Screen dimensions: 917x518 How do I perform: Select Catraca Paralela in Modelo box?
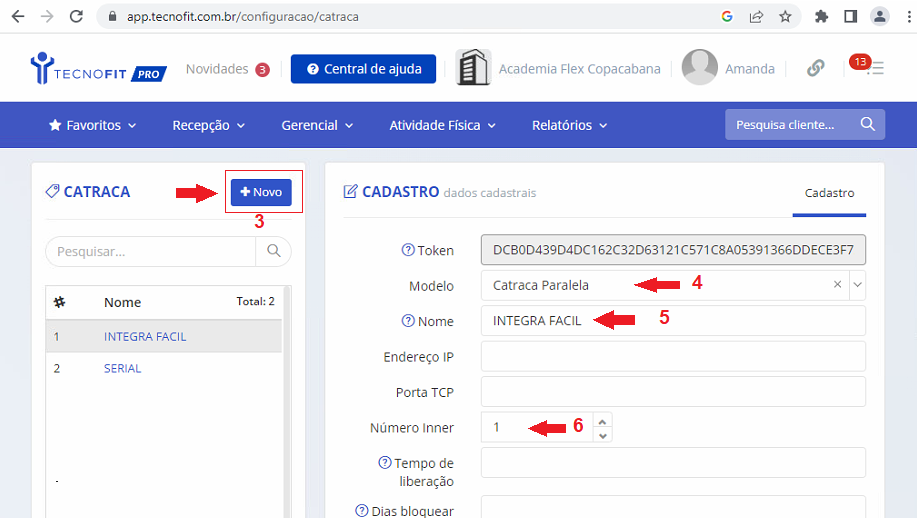pos(540,285)
